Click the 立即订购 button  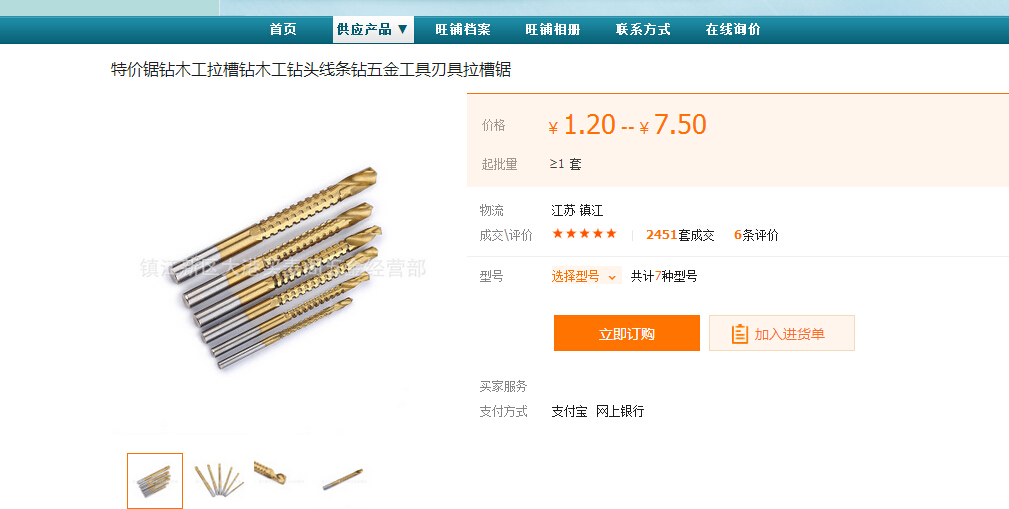pyautogui.click(x=627, y=333)
